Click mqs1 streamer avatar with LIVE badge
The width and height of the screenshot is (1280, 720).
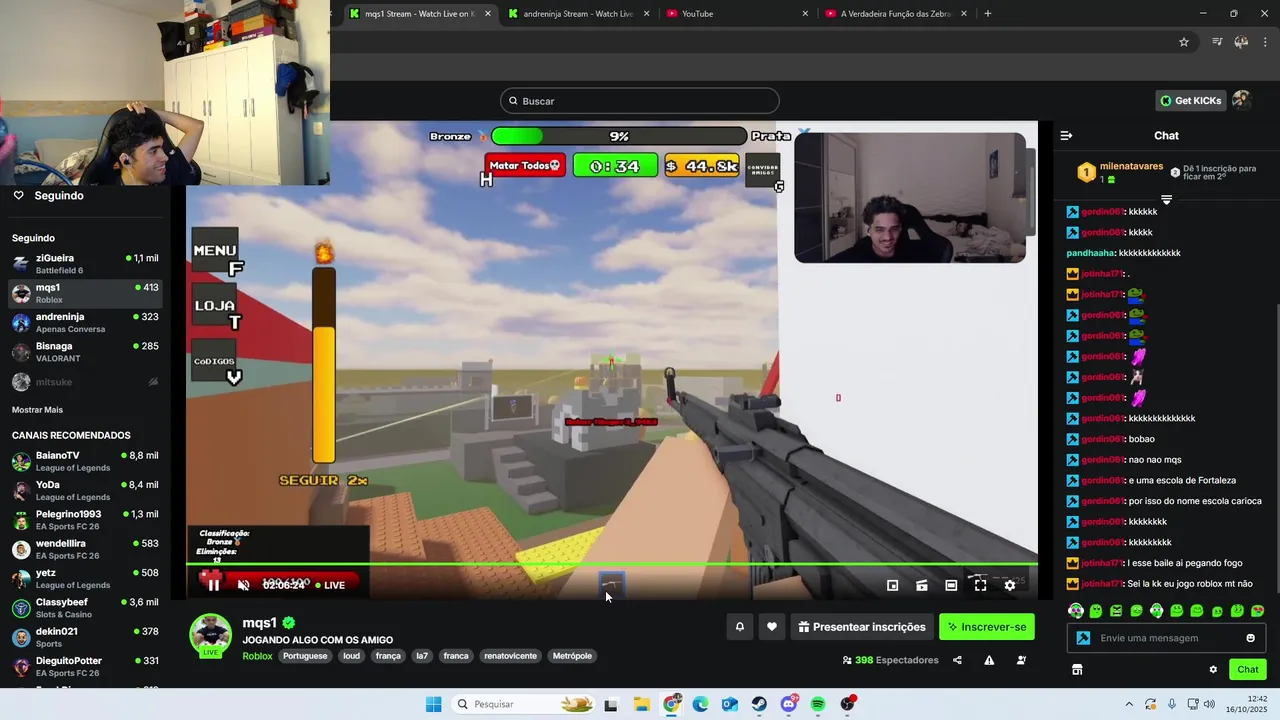[210, 636]
